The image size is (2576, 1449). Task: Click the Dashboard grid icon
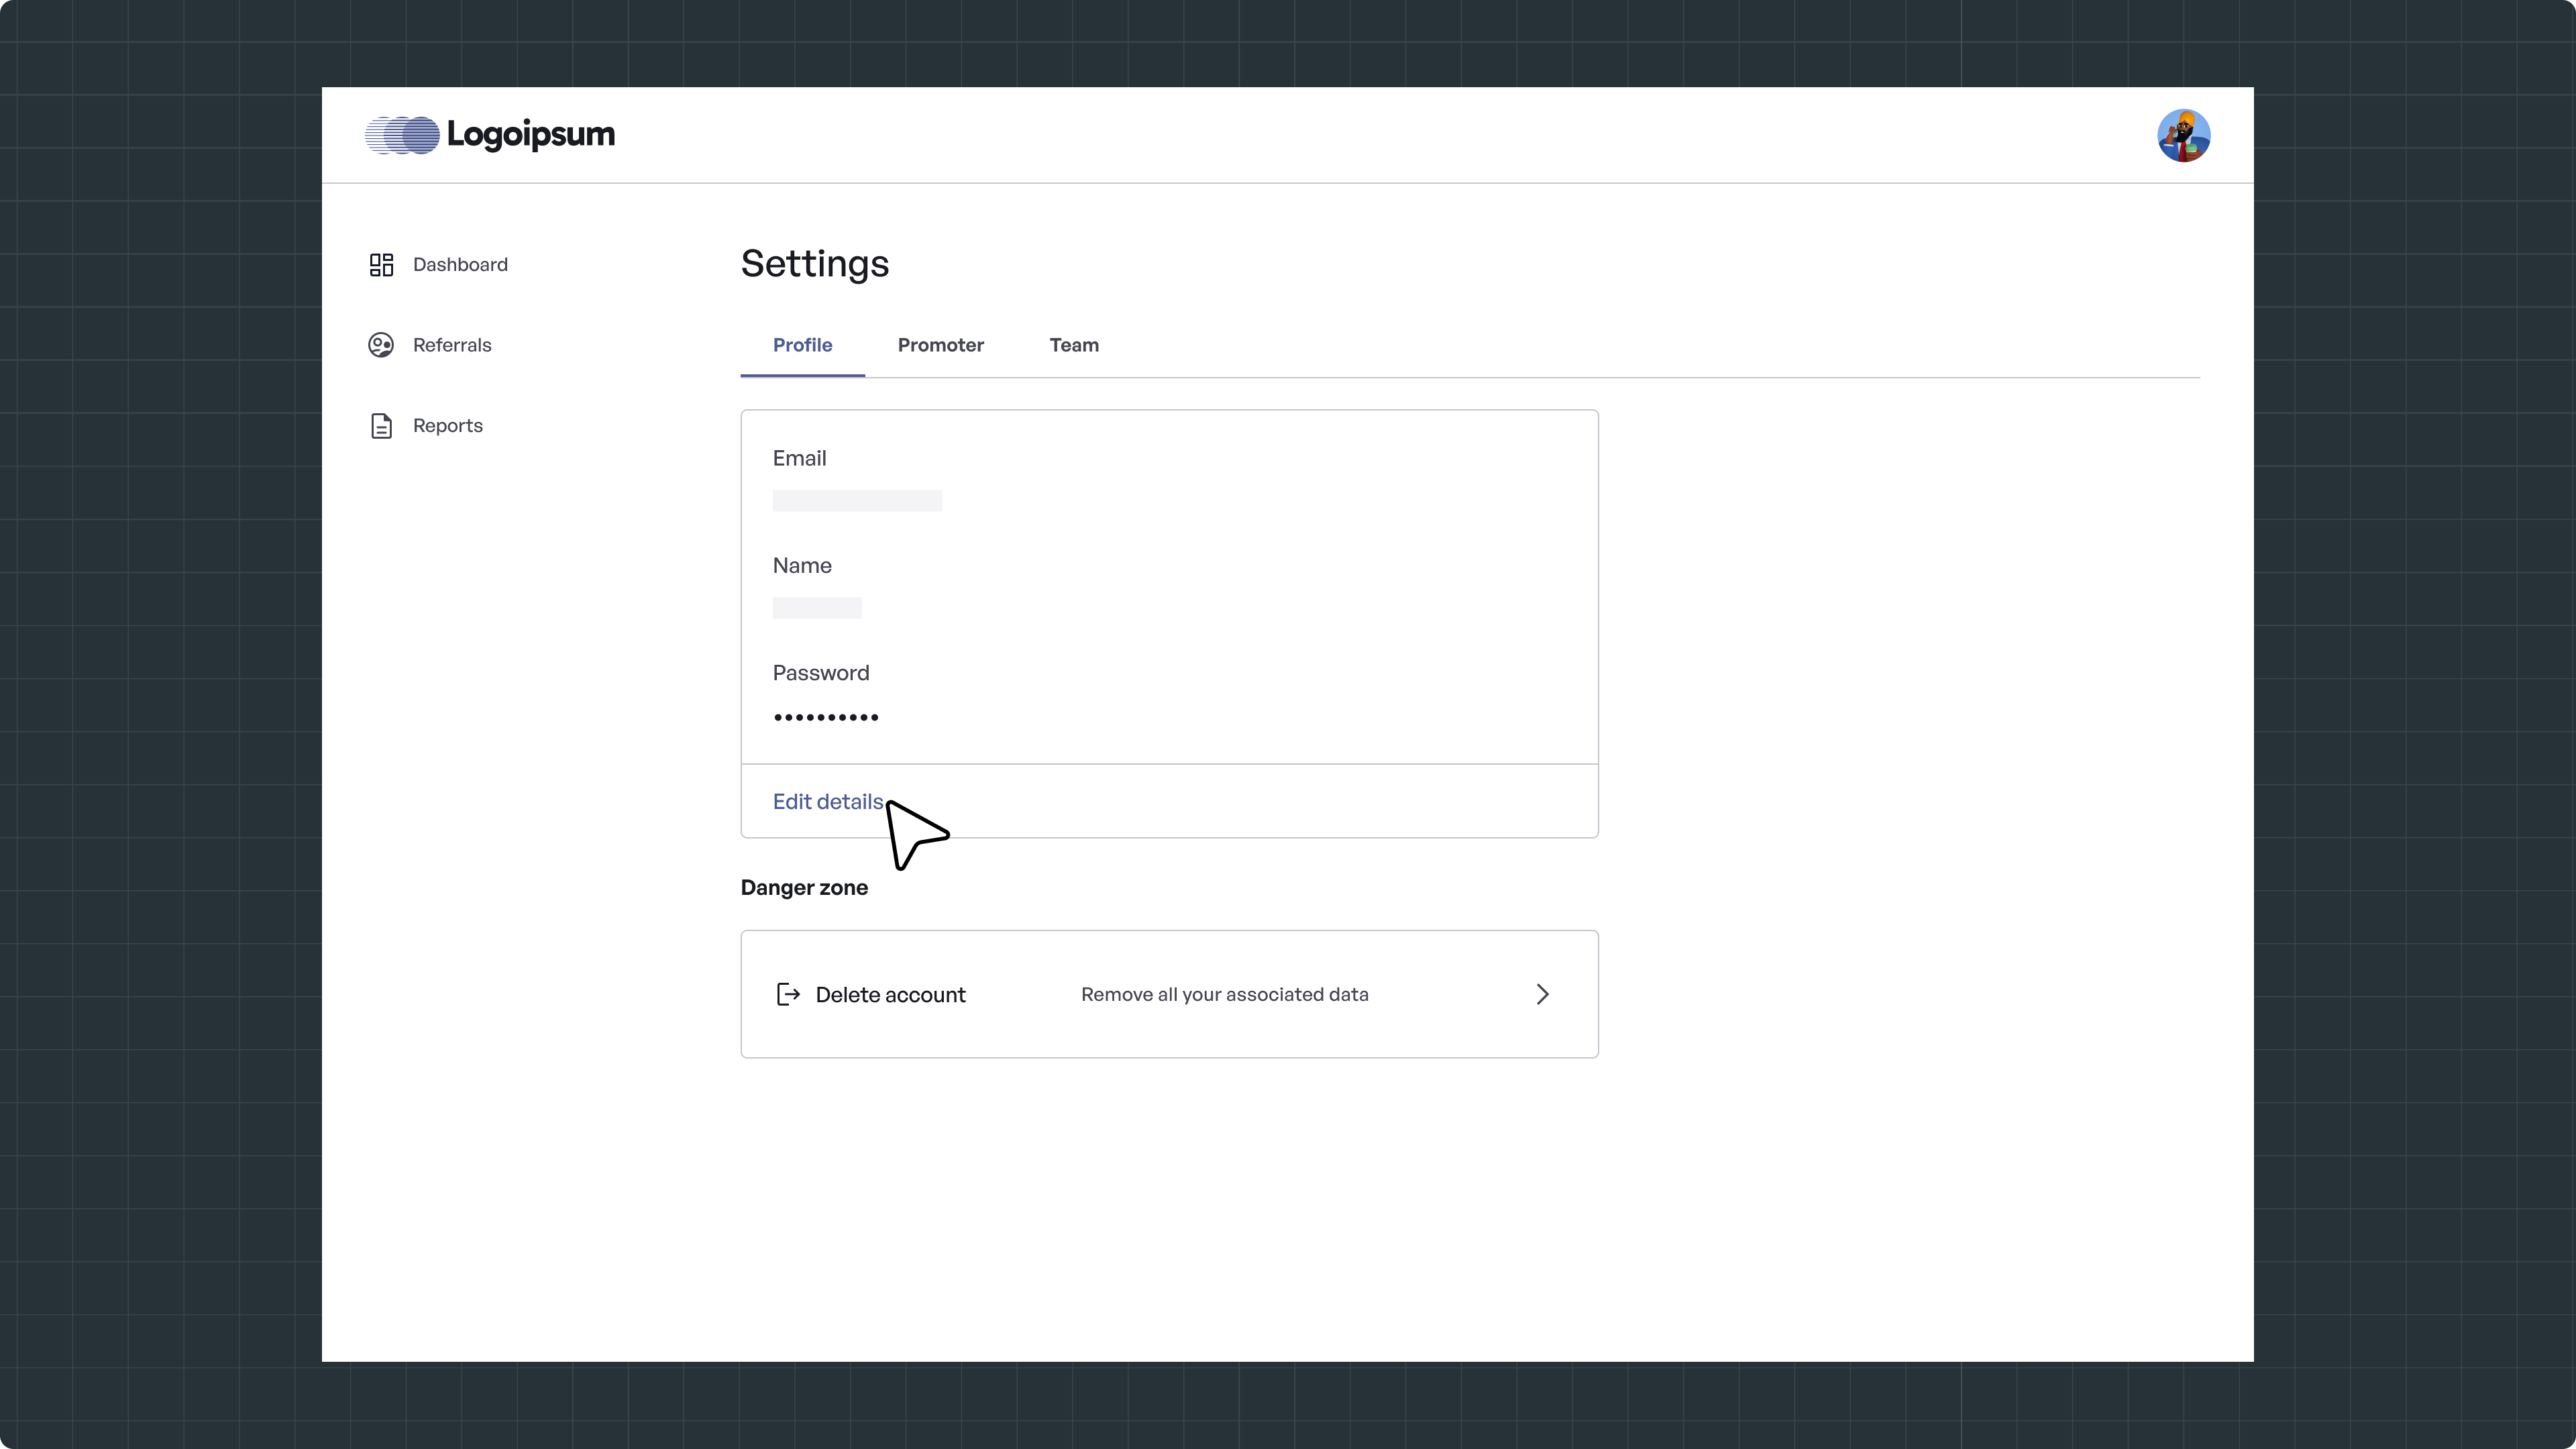(x=381, y=265)
